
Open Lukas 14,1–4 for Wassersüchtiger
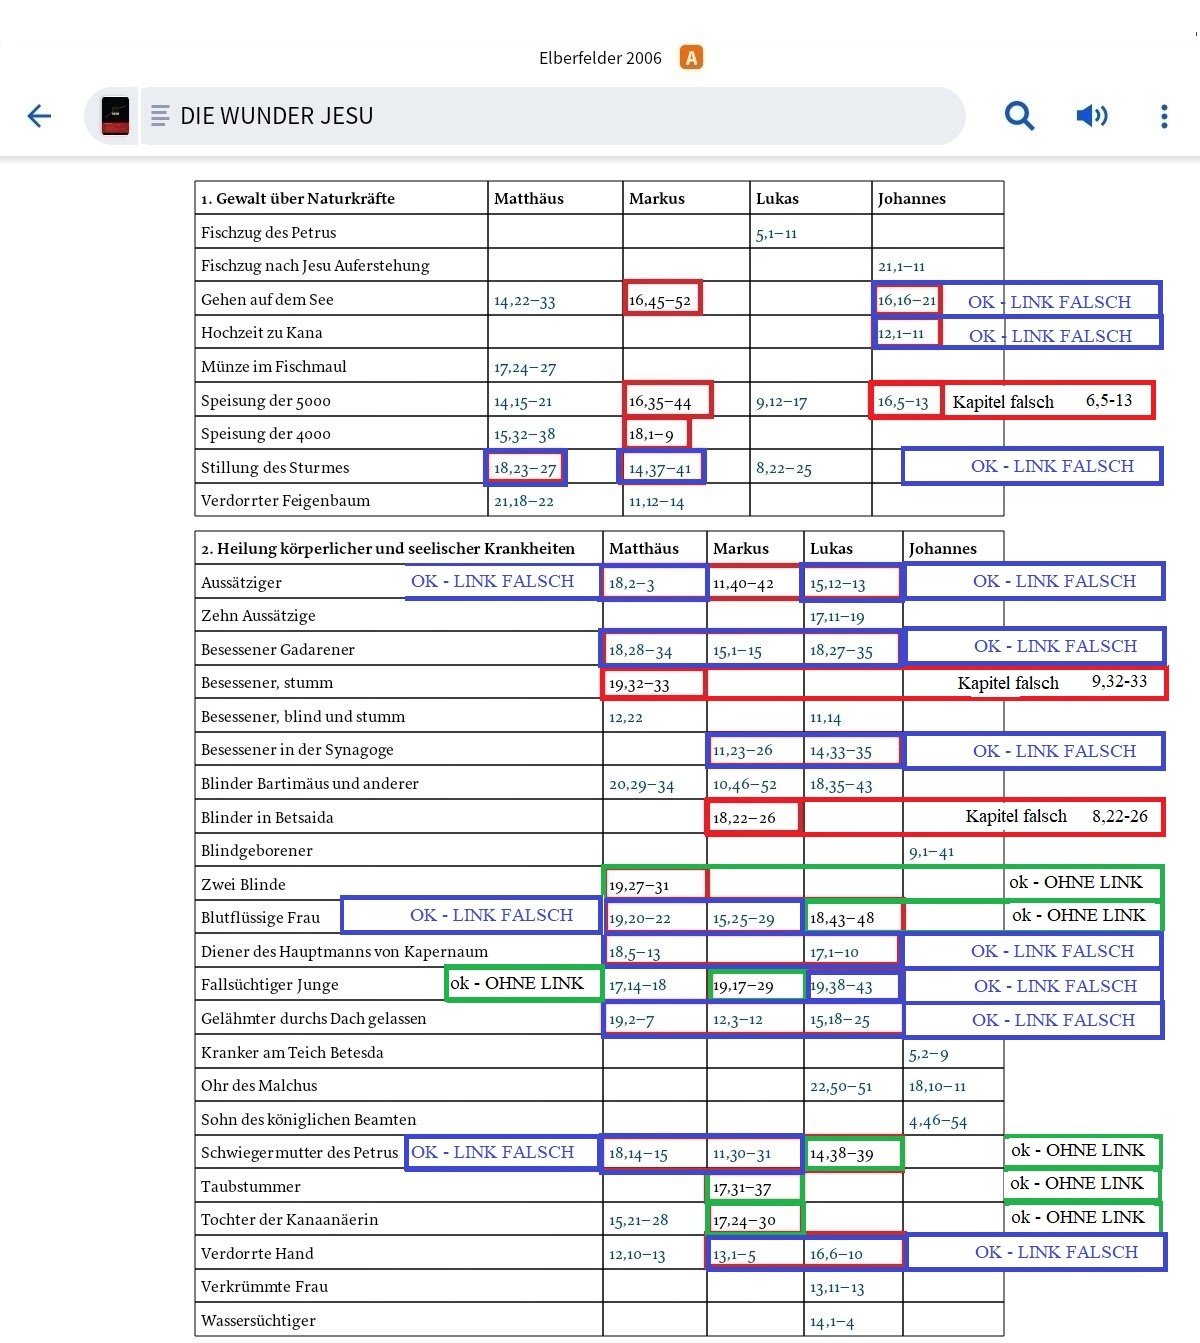832,1322
